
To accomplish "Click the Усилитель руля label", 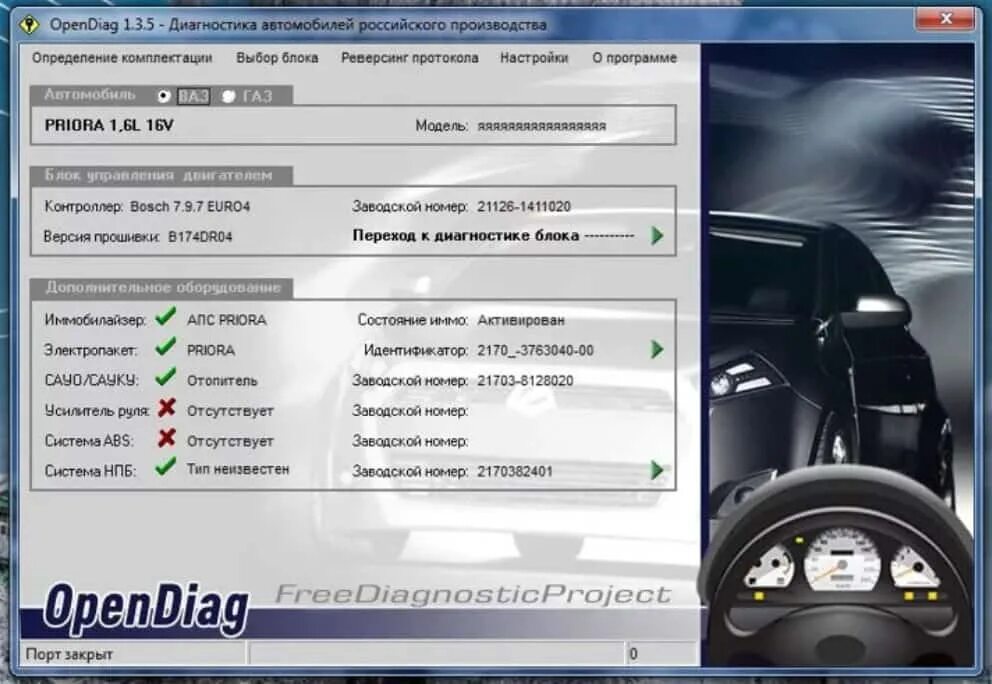I will pos(97,411).
